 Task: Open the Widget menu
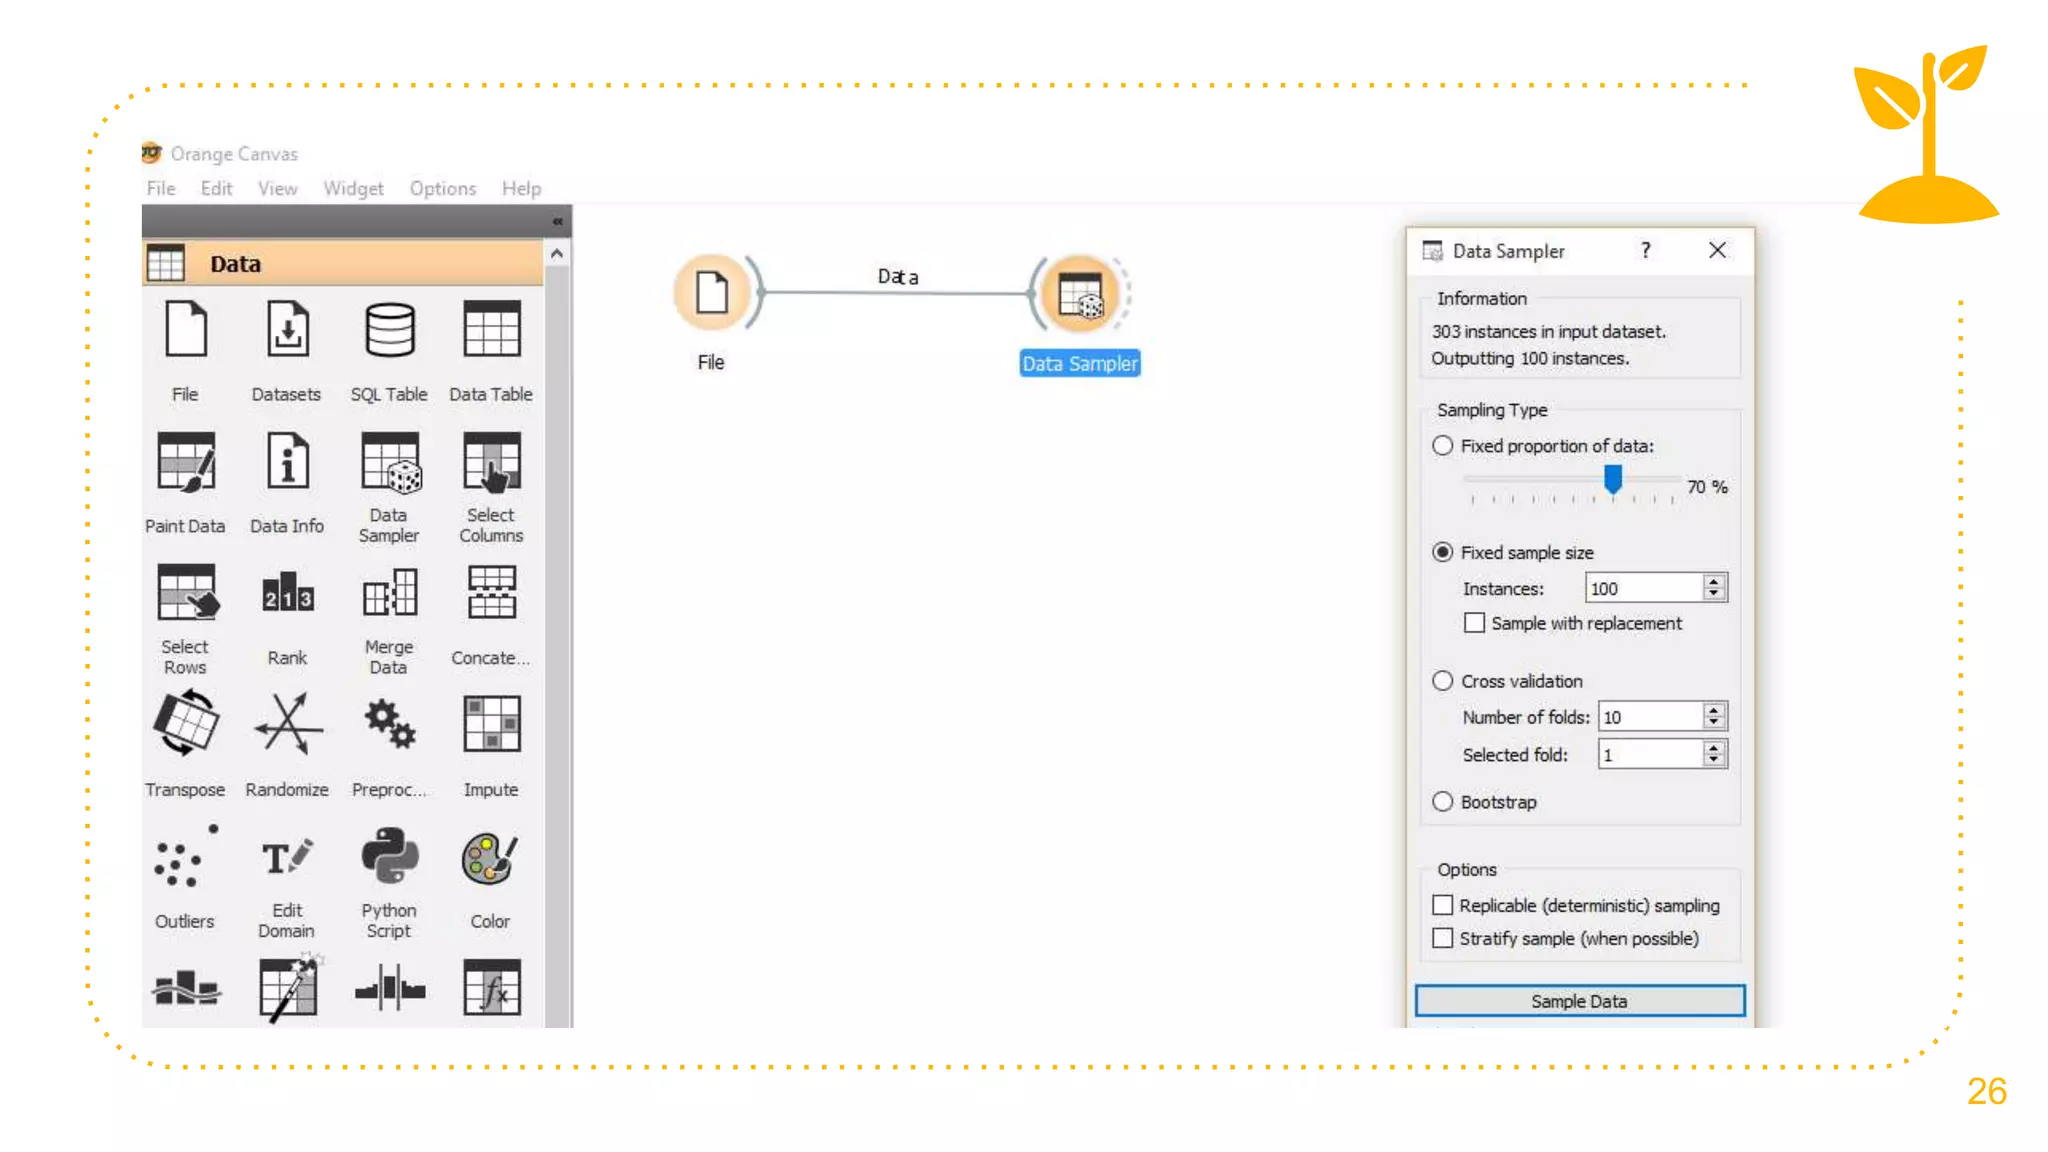(x=353, y=188)
